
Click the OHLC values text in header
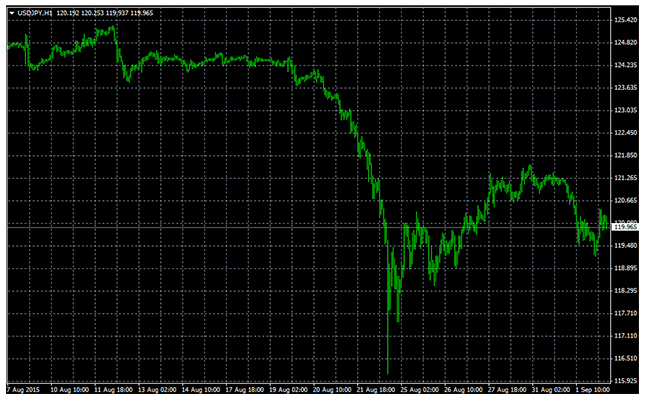coord(105,13)
